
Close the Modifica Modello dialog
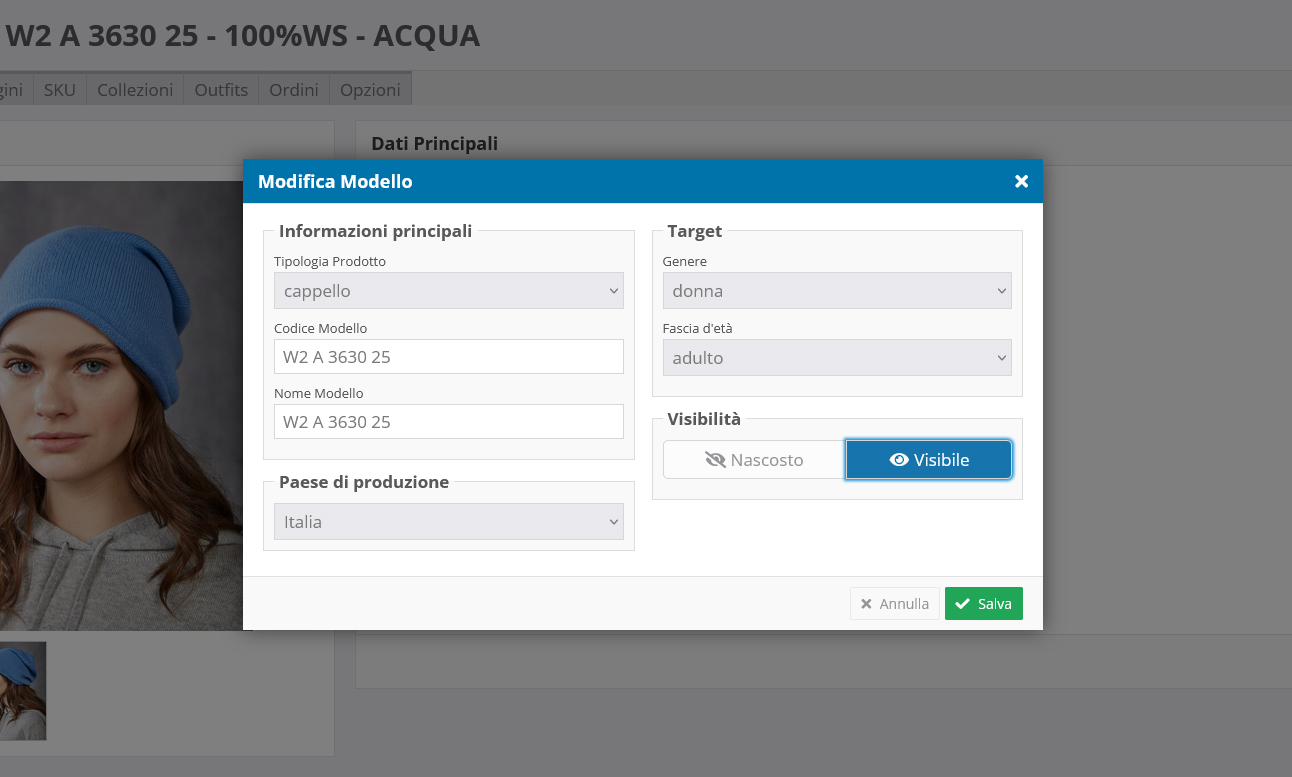[1021, 181]
